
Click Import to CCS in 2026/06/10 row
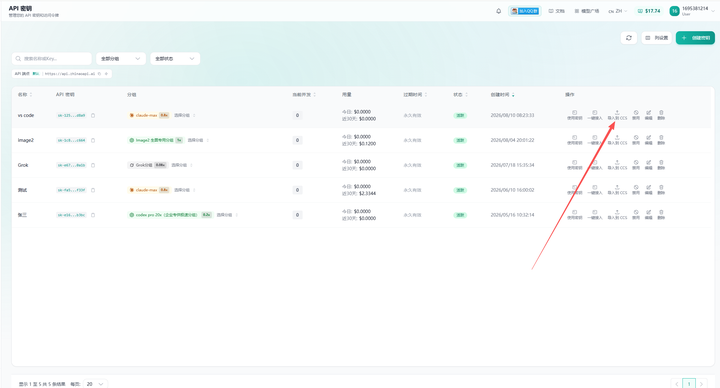point(617,190)
